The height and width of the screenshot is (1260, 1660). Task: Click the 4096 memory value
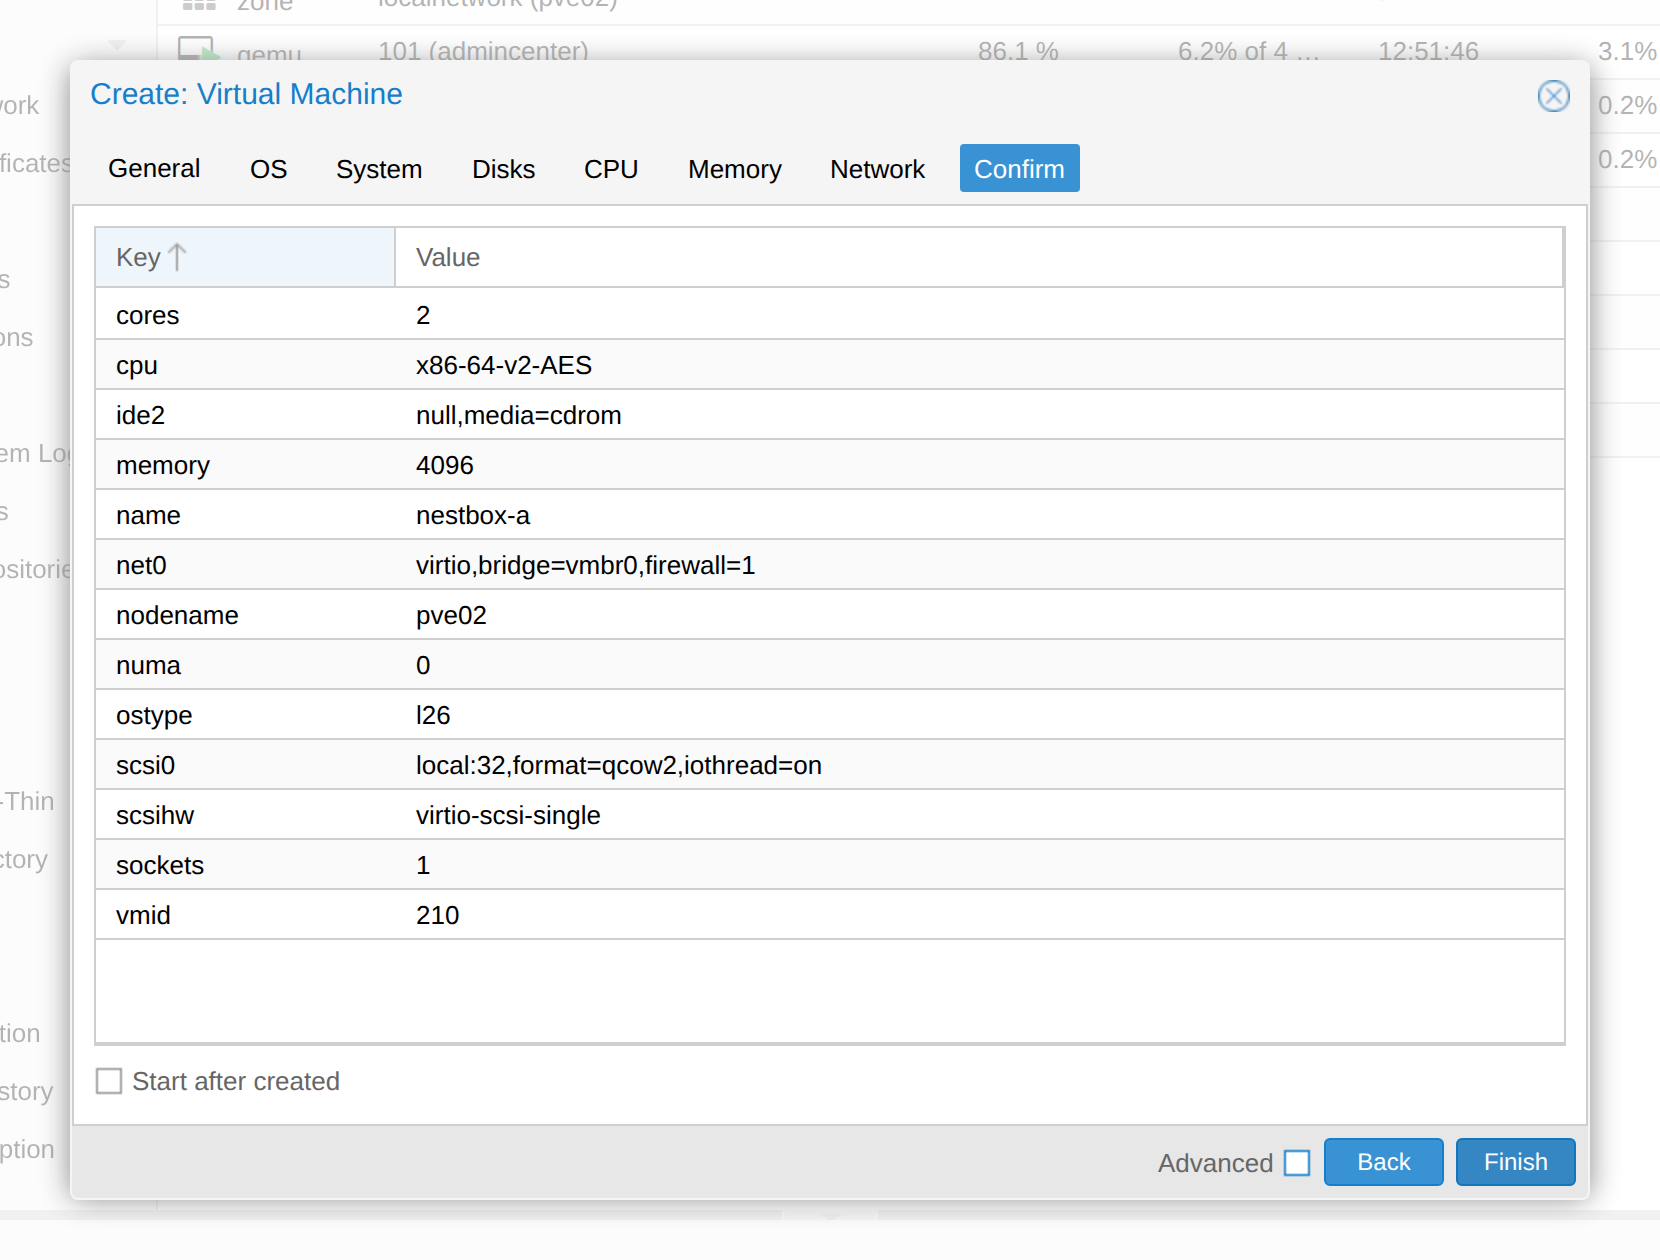(445, 465)
